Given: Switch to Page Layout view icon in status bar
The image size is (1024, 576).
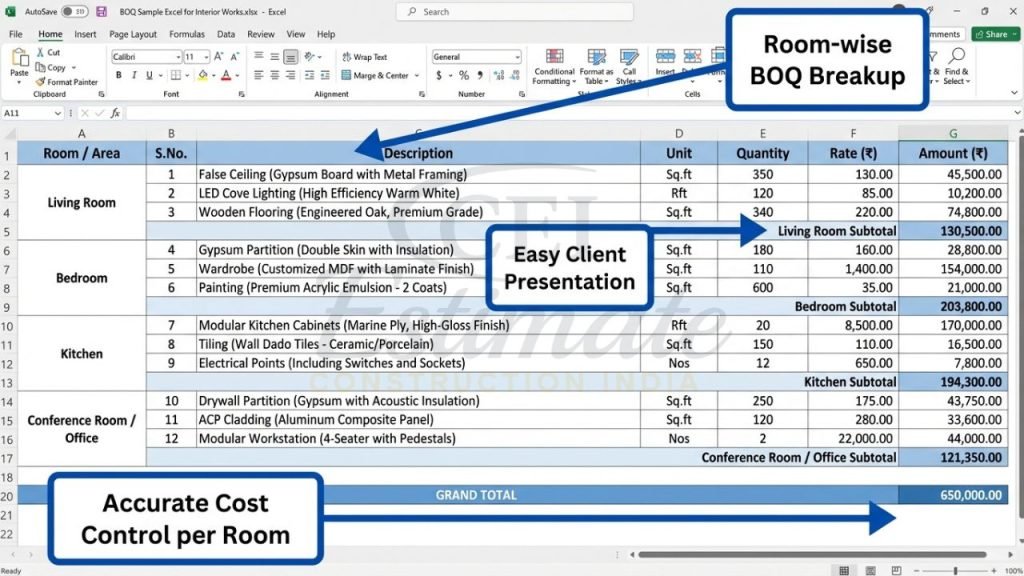Looking at the screenshot, I should (x=871, y=570).
